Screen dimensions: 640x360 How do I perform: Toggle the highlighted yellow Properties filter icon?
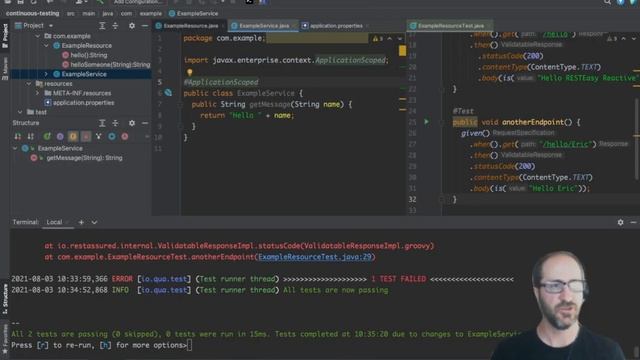coord(73,136)
